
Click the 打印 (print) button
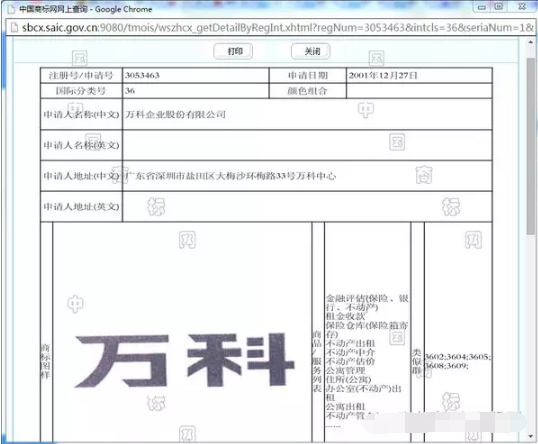(x=233, y=51)
